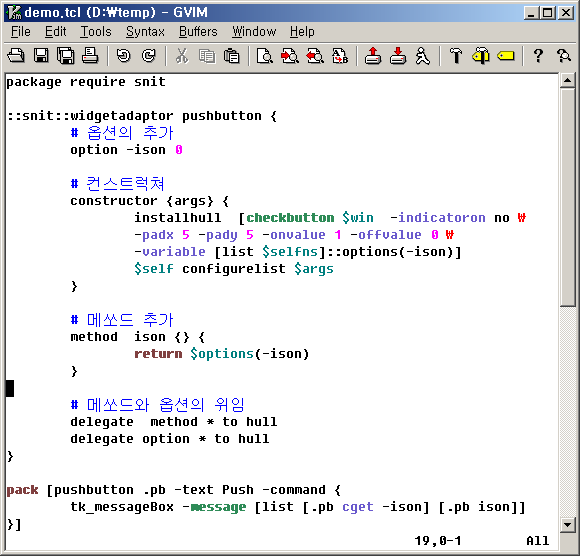Click the Open file toolbar icon

16,56
